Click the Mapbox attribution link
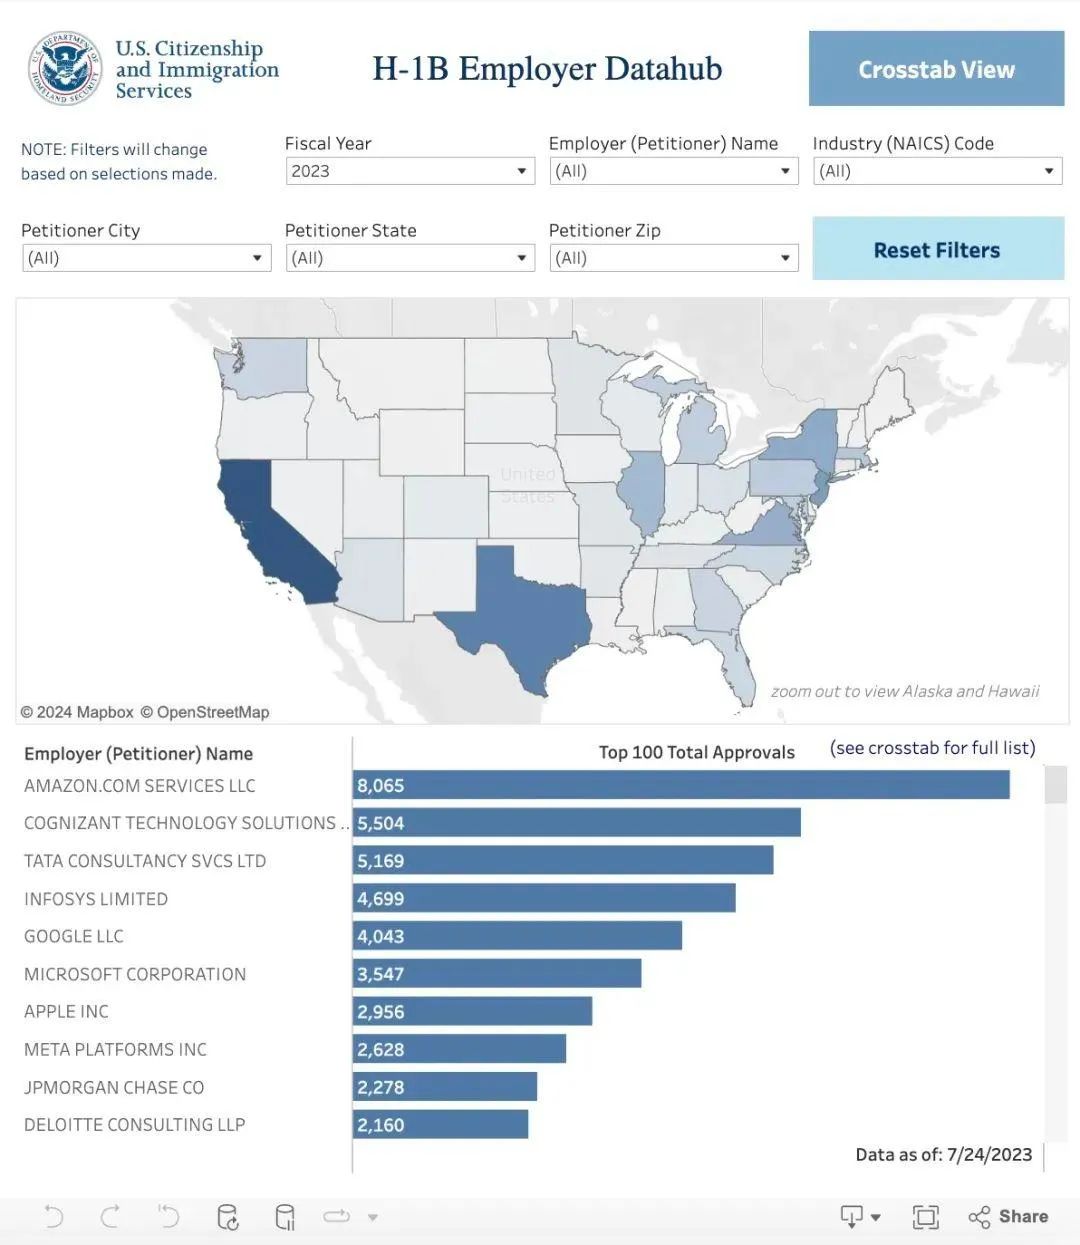 point(77,712)
